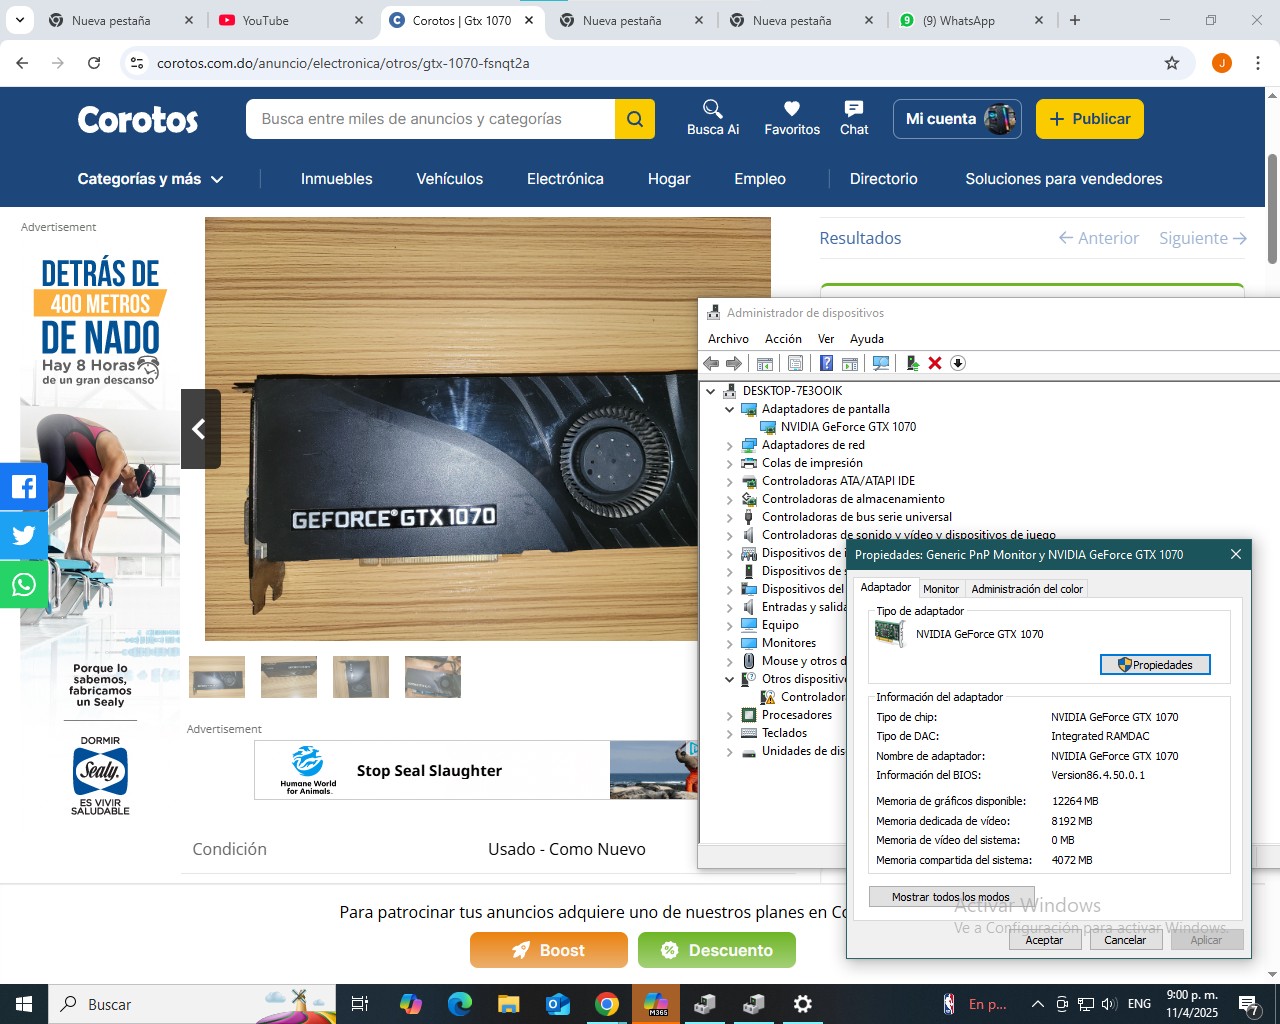The image size is (1280, 1024).
Task: Click Cancelar in Propiedades dialog
Action: click(1125, 940)
